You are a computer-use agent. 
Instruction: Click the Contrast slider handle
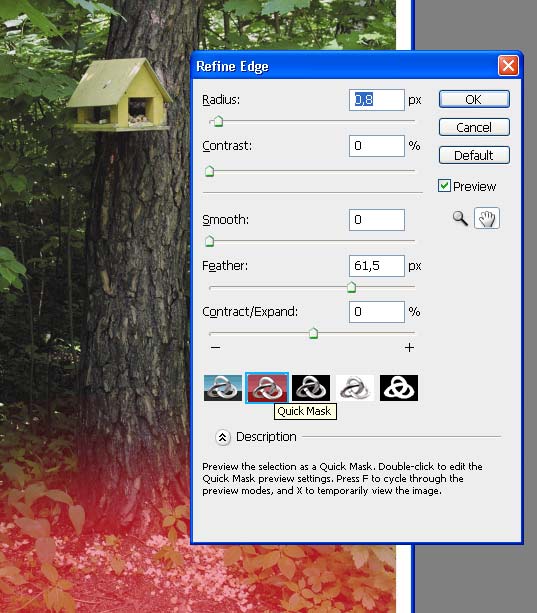pos(209,171)
